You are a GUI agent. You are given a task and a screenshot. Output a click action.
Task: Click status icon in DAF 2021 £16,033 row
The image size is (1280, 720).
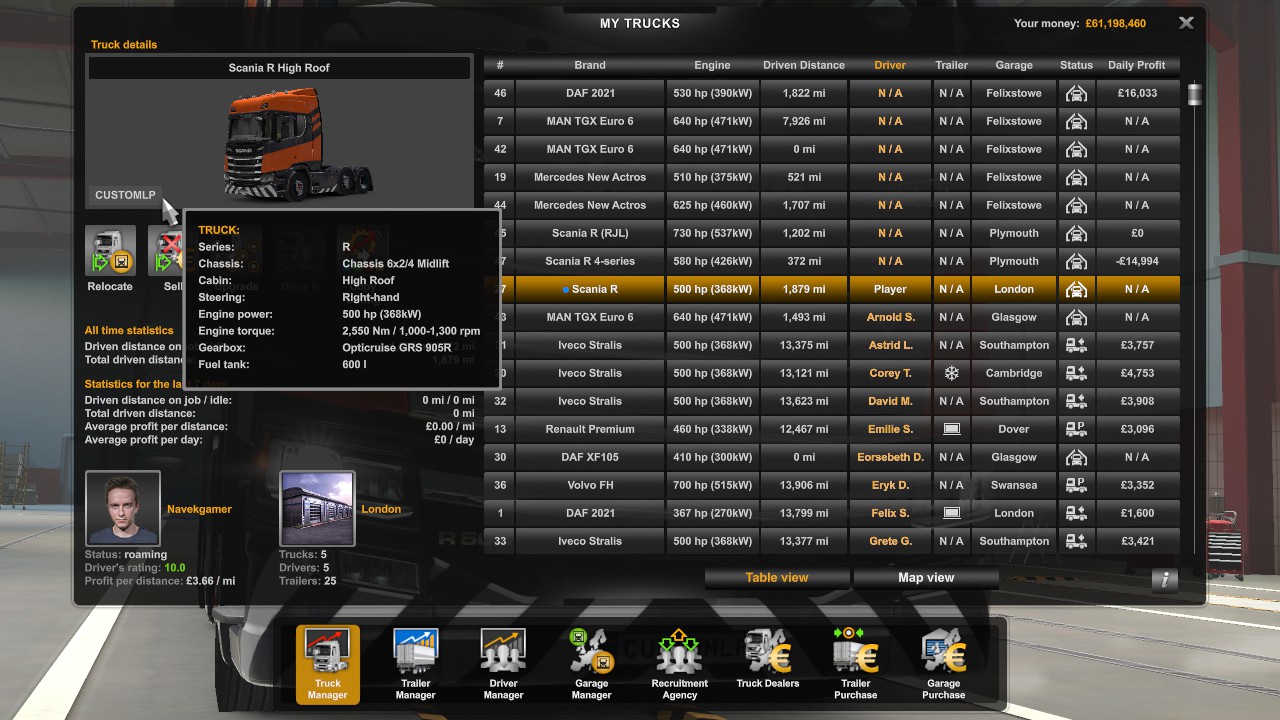coord(1076,93)
